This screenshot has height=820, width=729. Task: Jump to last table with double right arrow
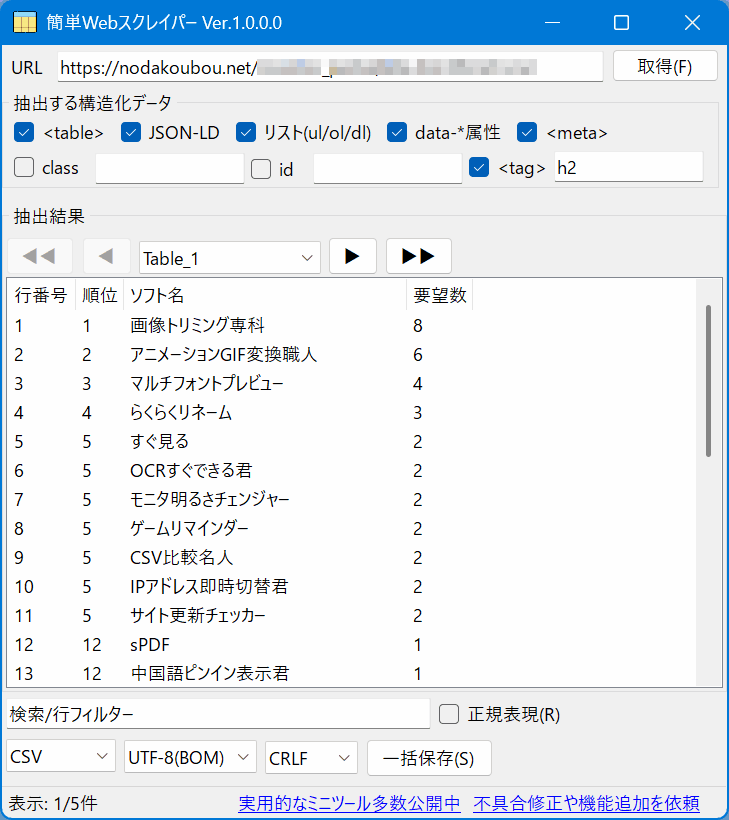point(418,256)
